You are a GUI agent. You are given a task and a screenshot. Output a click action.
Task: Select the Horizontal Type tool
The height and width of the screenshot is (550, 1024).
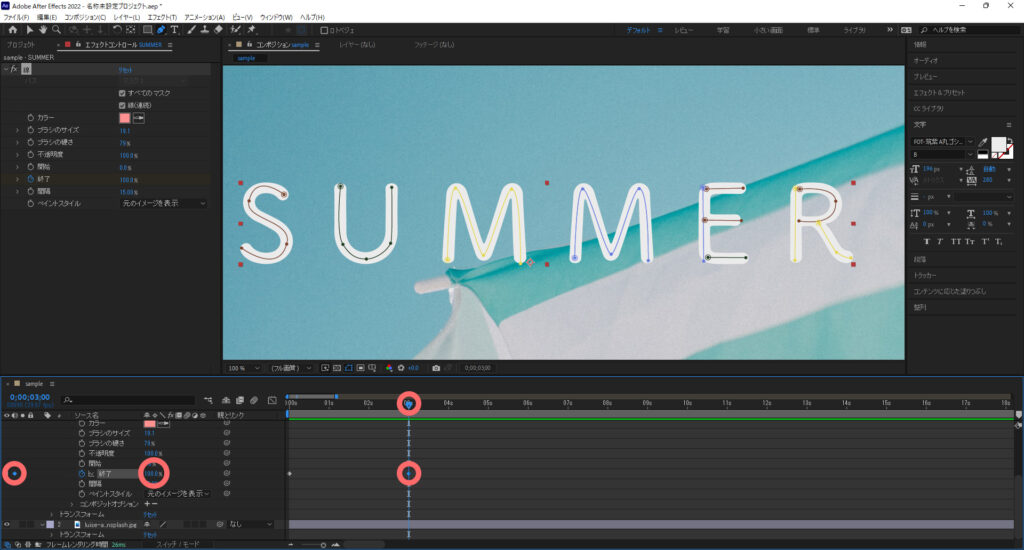point(175,30)
